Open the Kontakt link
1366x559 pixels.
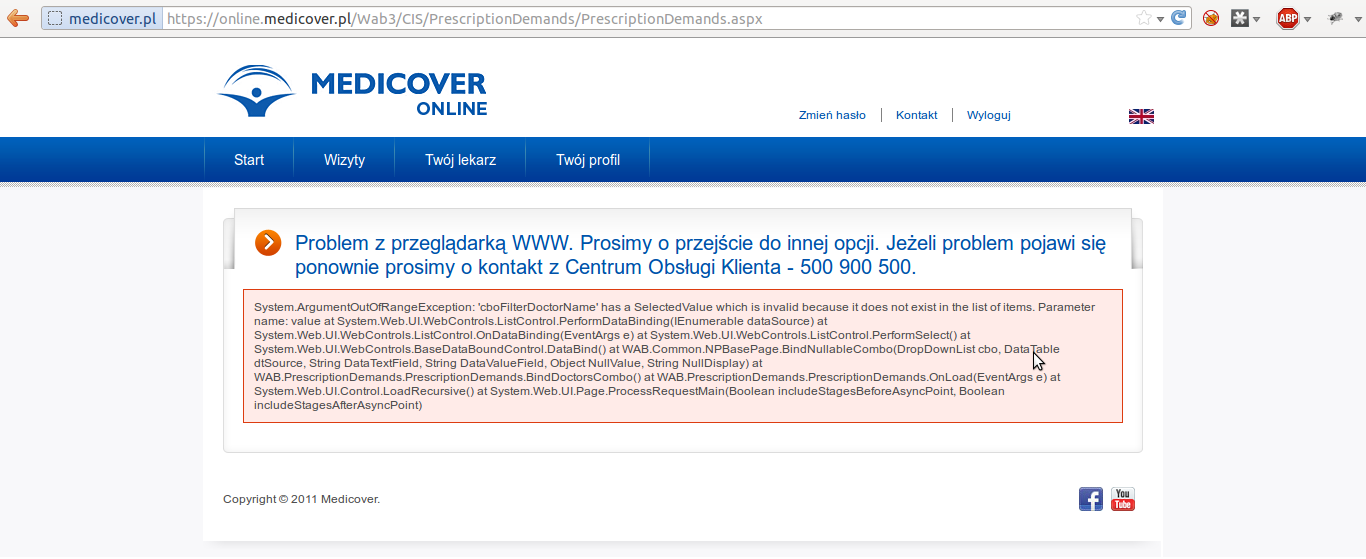917,115
